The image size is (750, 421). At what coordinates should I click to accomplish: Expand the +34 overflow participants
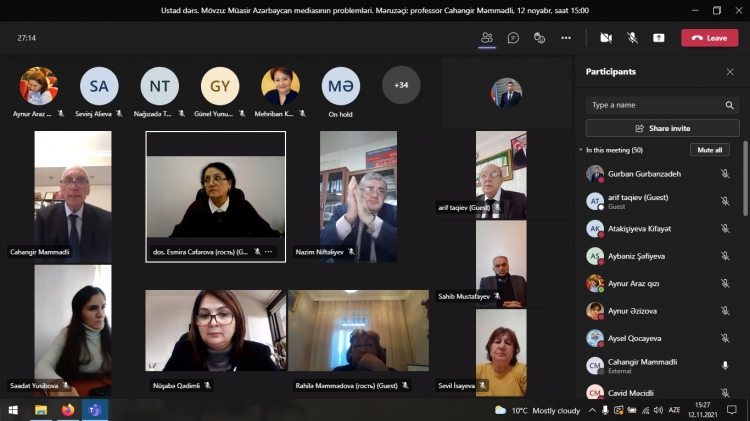(401, 85)
